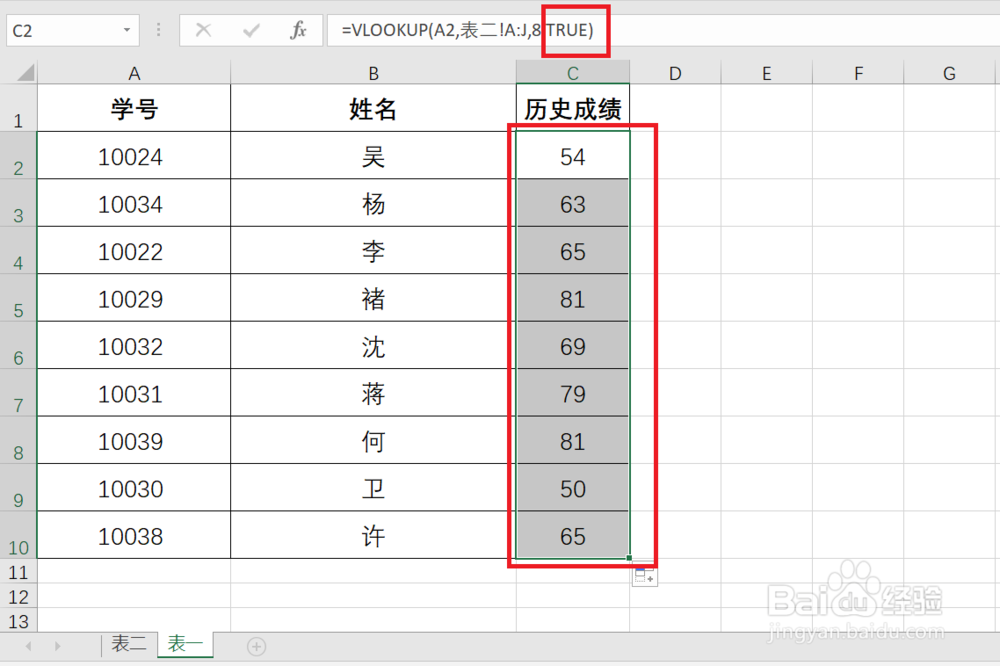Click the cell containing 蒋
Image resolution: width=1000 pixels, height=666 pixels.
click(x=373, y=393)
